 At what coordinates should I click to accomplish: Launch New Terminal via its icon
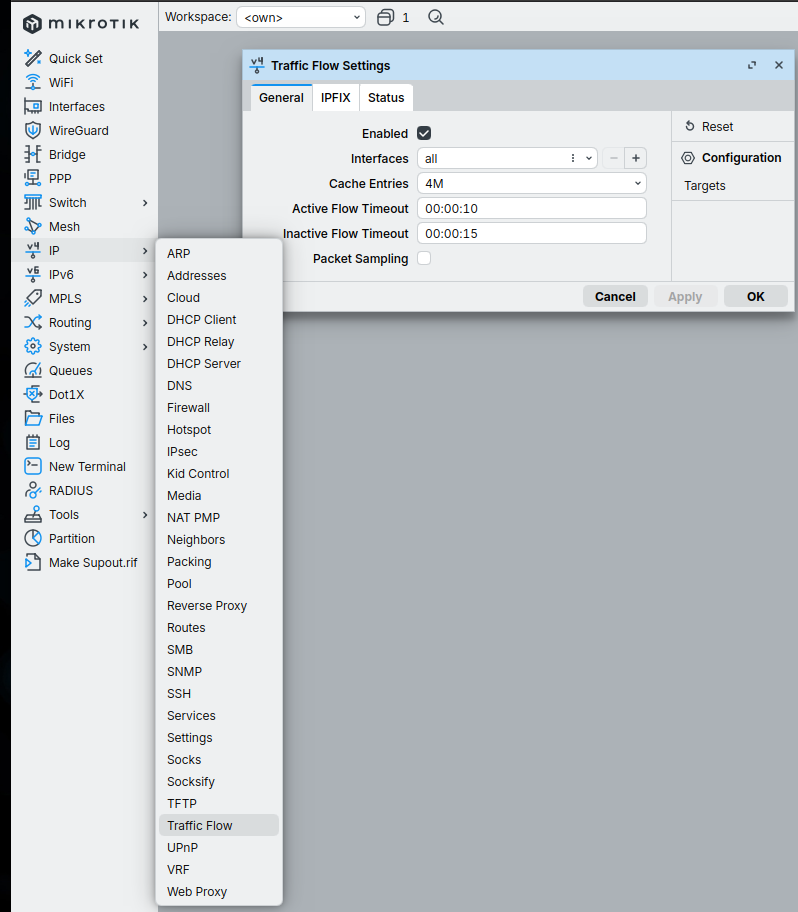pos(33,466)
